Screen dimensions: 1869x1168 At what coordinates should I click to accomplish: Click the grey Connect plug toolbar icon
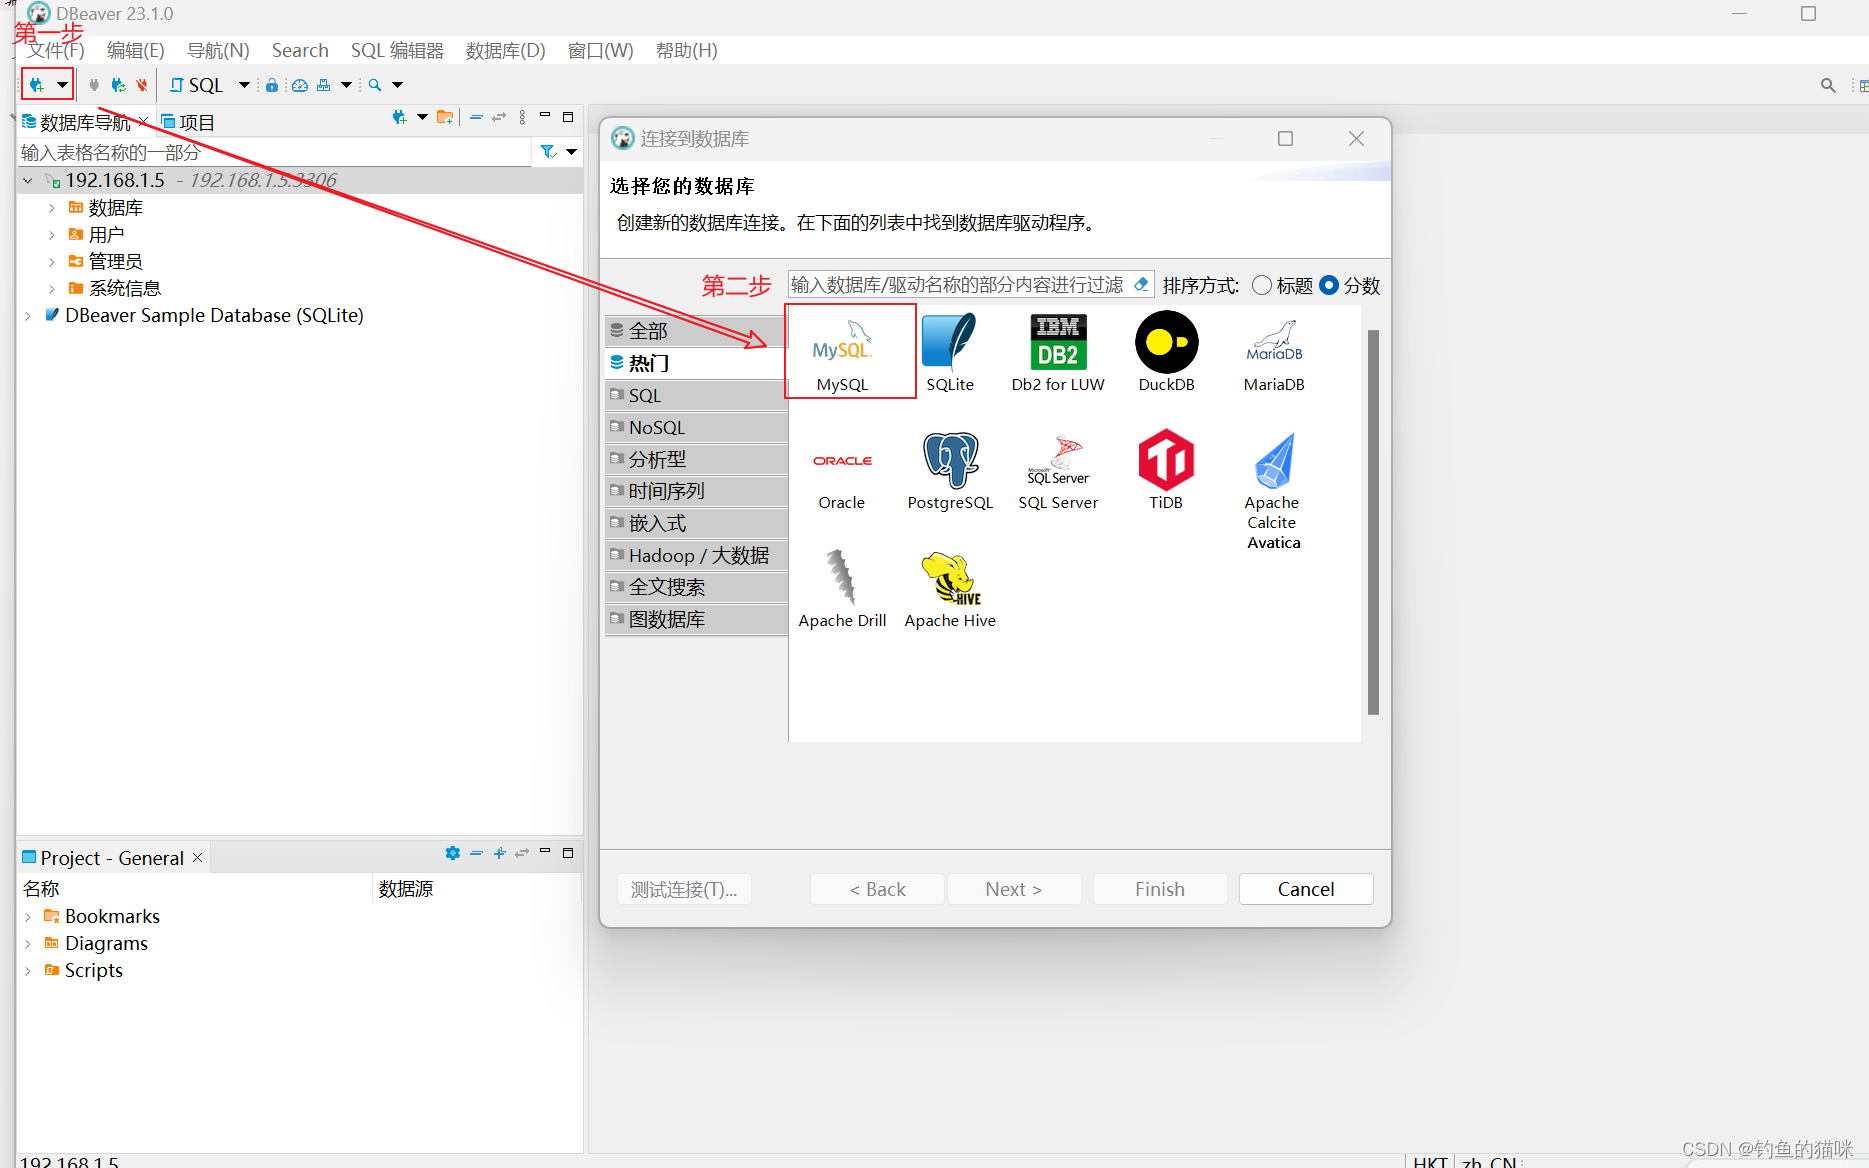click(94, 85)
